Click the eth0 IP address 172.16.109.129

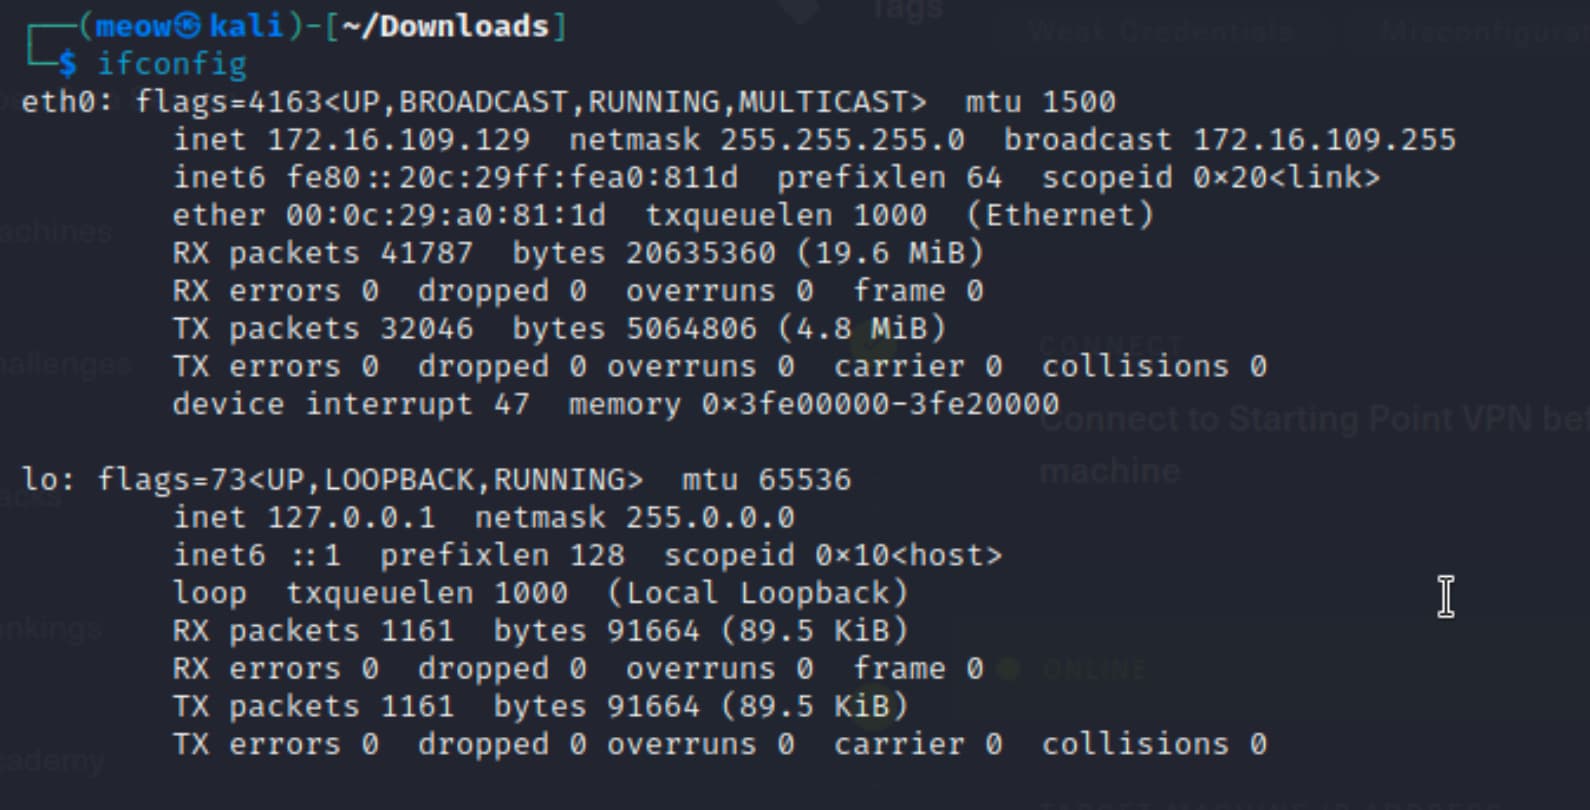(x=398, y=140)
